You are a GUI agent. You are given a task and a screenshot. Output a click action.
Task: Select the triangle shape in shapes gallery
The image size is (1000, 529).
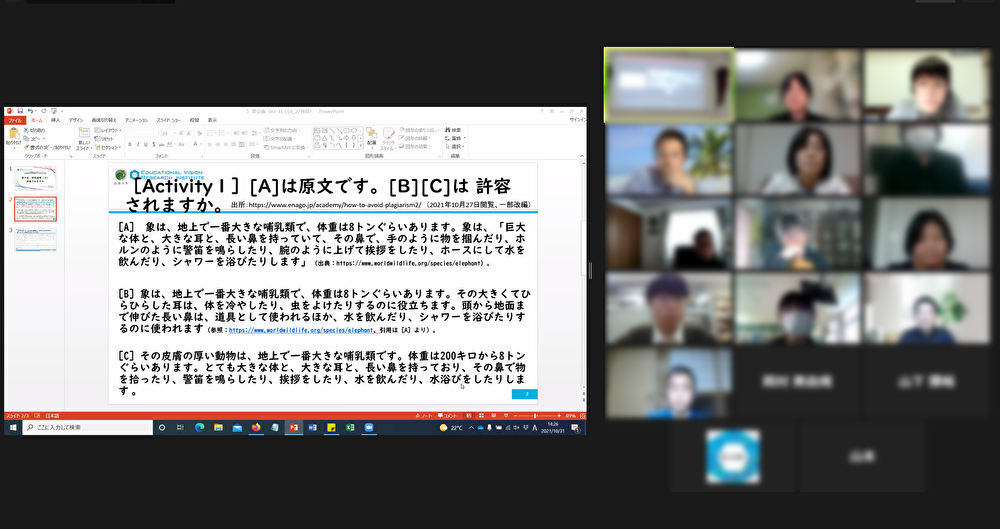[325, 138]
